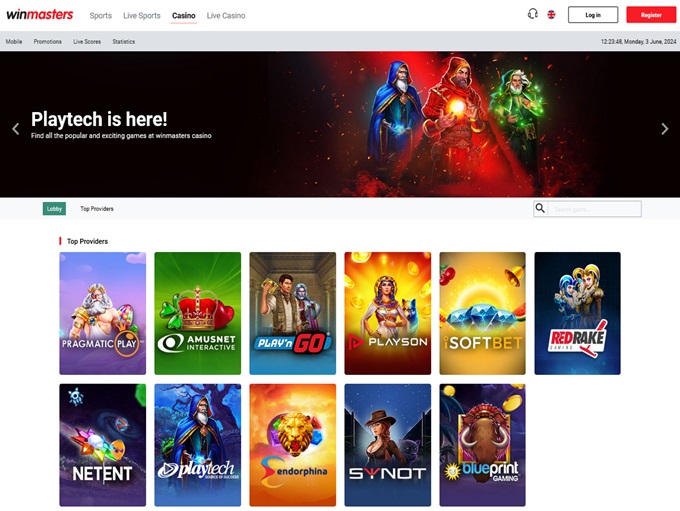The image size is (680, 511).
Task: Select the UK flag language icon
Action: point(551,15)
